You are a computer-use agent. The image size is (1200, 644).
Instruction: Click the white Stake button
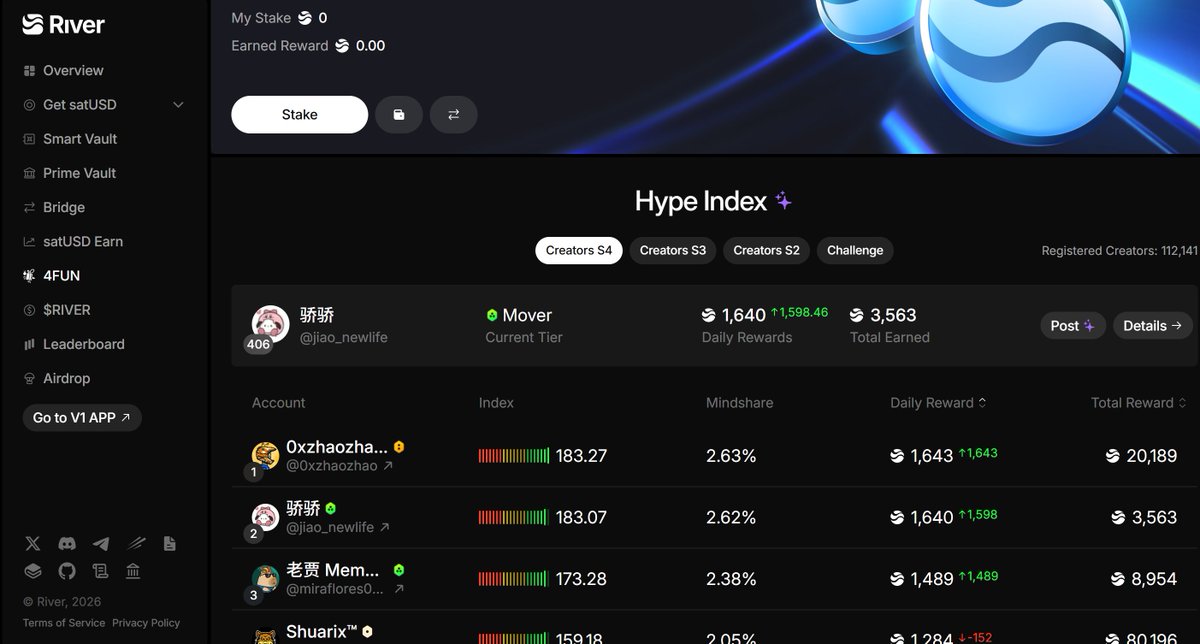pos(300,115)
